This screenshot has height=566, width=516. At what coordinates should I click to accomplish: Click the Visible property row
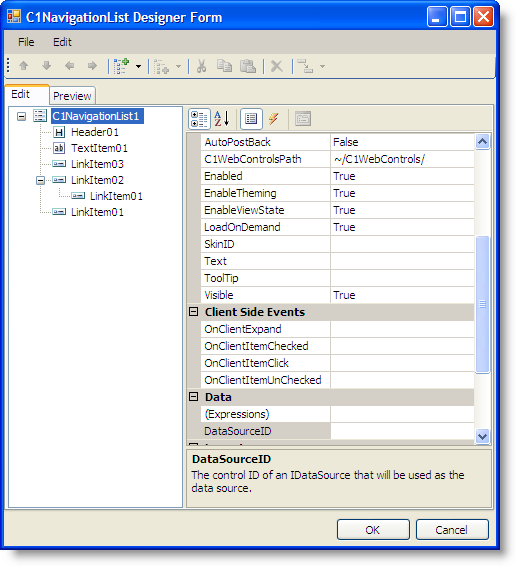(x=337, y=295)
